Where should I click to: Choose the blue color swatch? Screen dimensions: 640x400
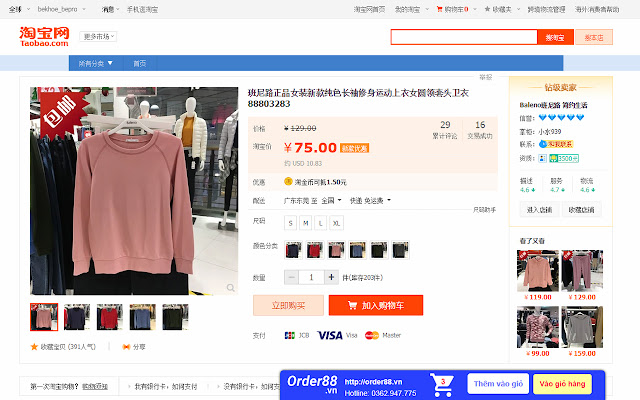tap(357, 250)
